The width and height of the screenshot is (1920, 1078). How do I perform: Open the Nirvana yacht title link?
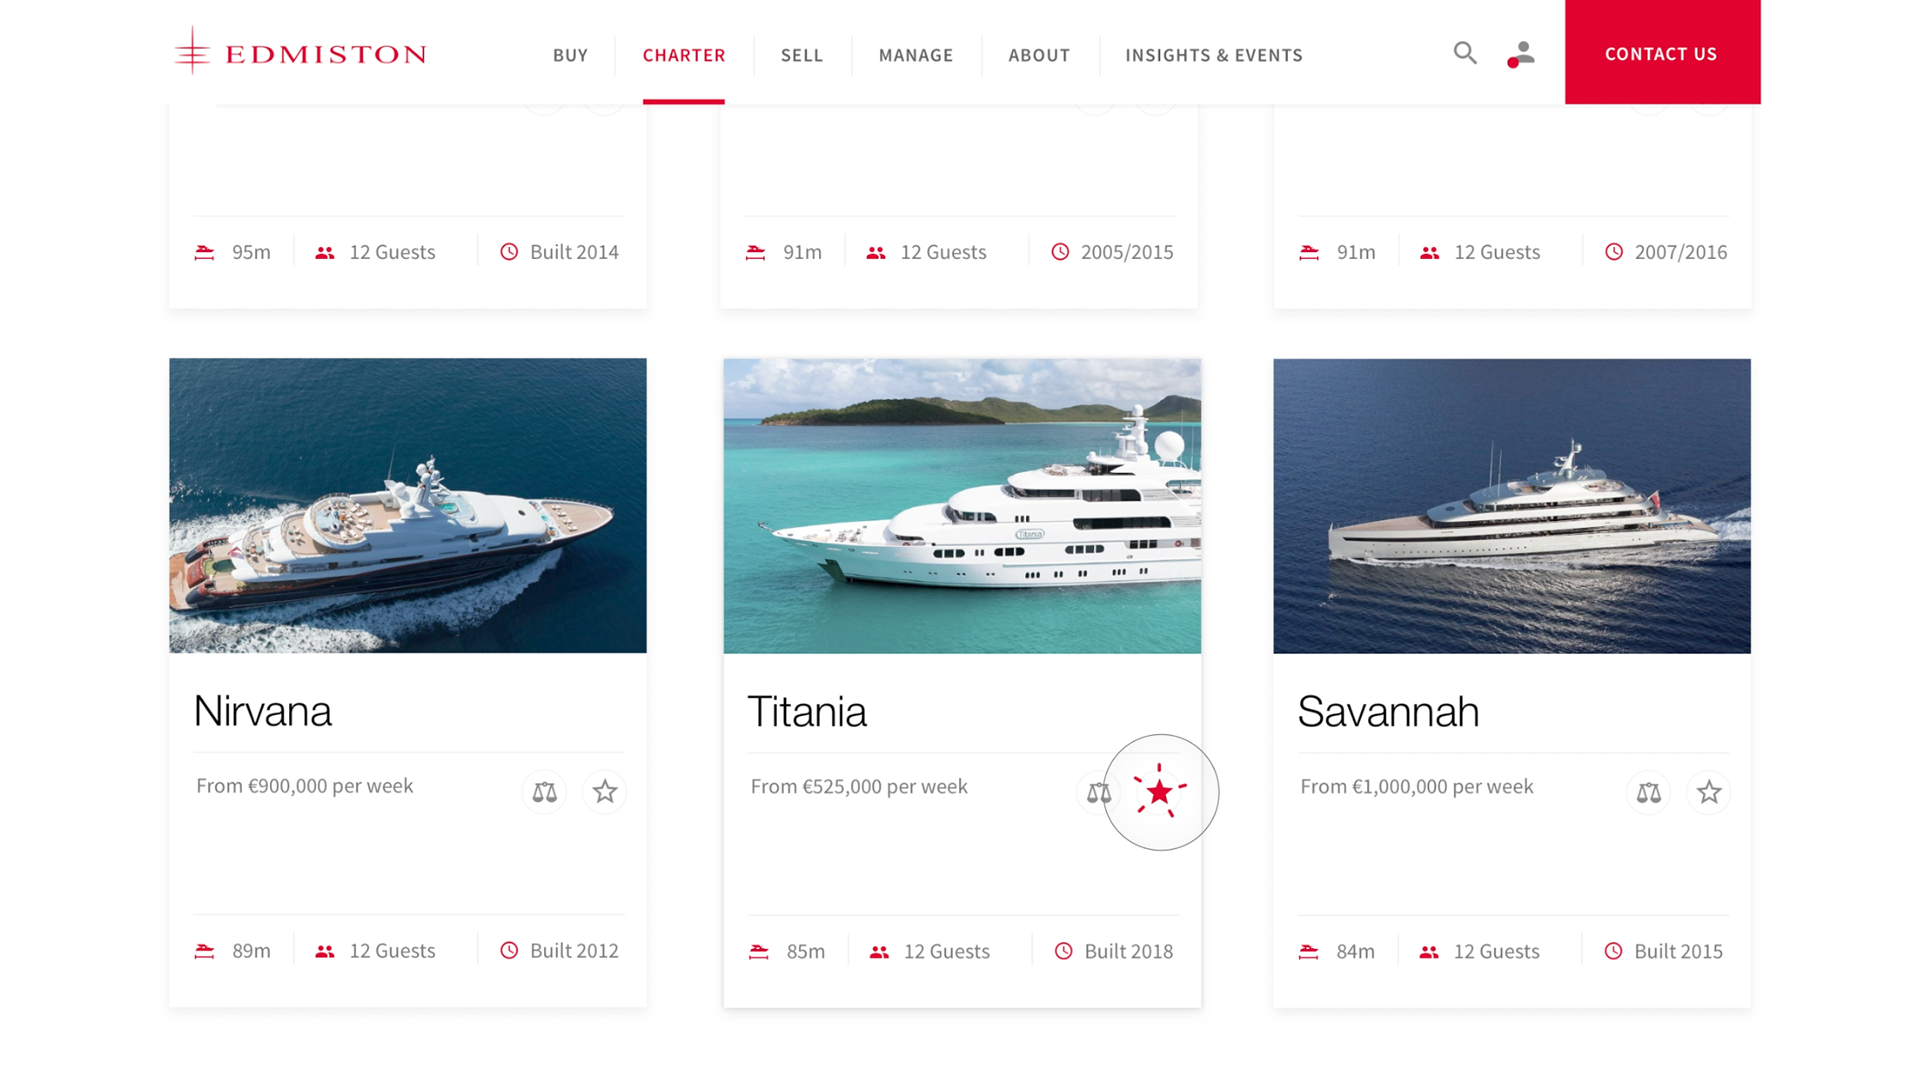[x=262, y=711]
